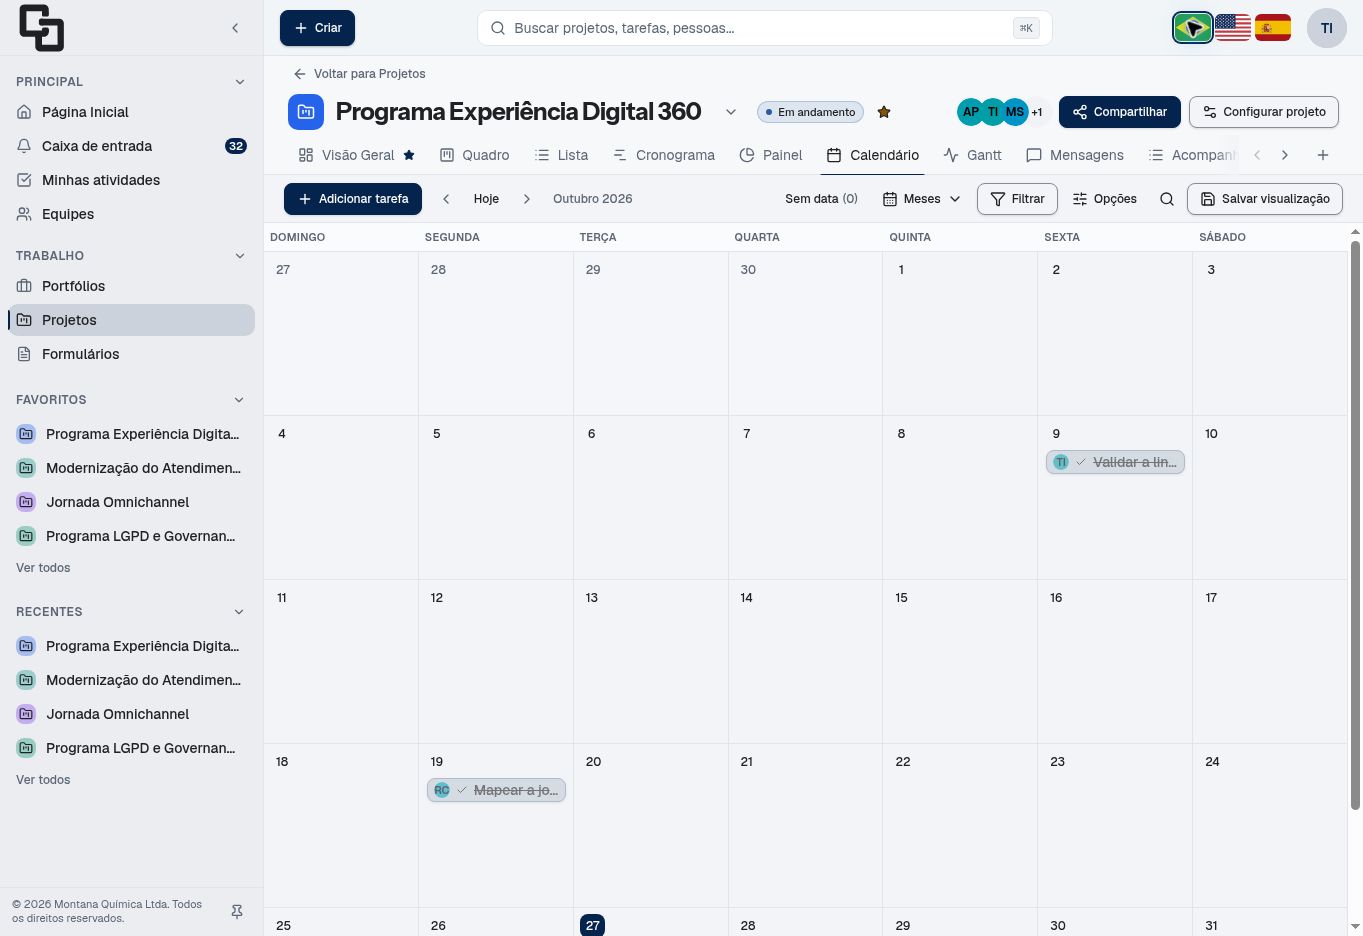
Task: Click the Compartilhar button
Action: click(x=1120, y=112)
